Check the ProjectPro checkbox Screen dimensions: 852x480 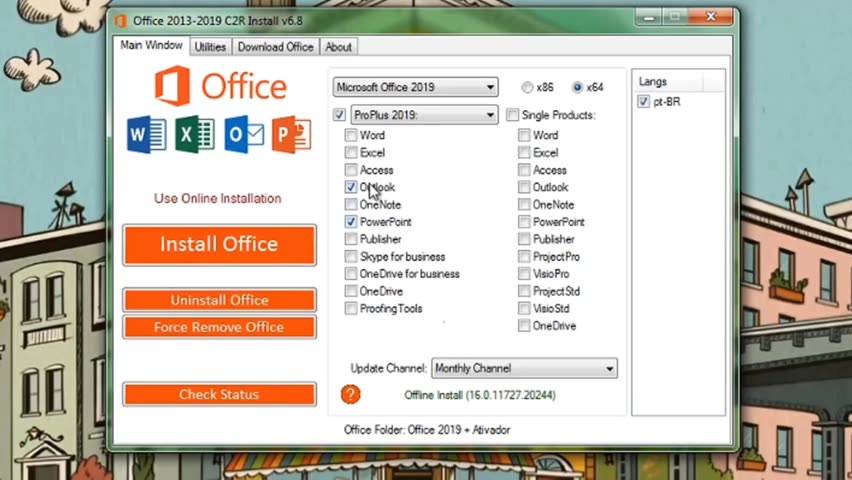pyautogui.click(x=524, y=257)
